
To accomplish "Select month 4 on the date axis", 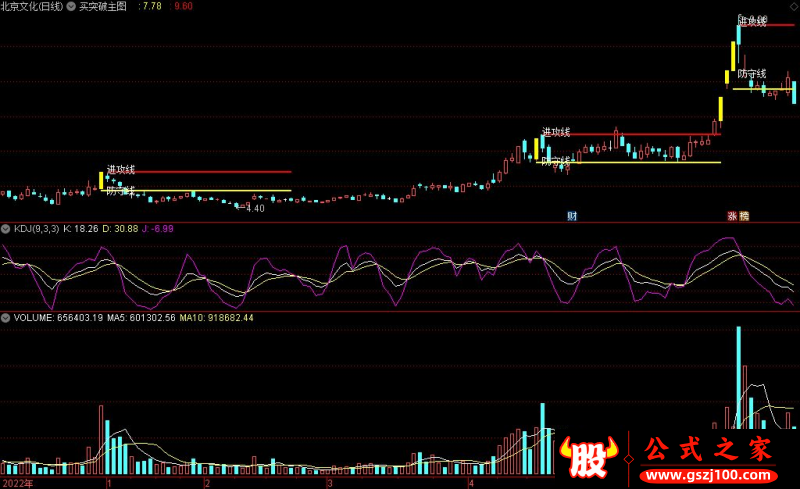I will tap(471, 483).
